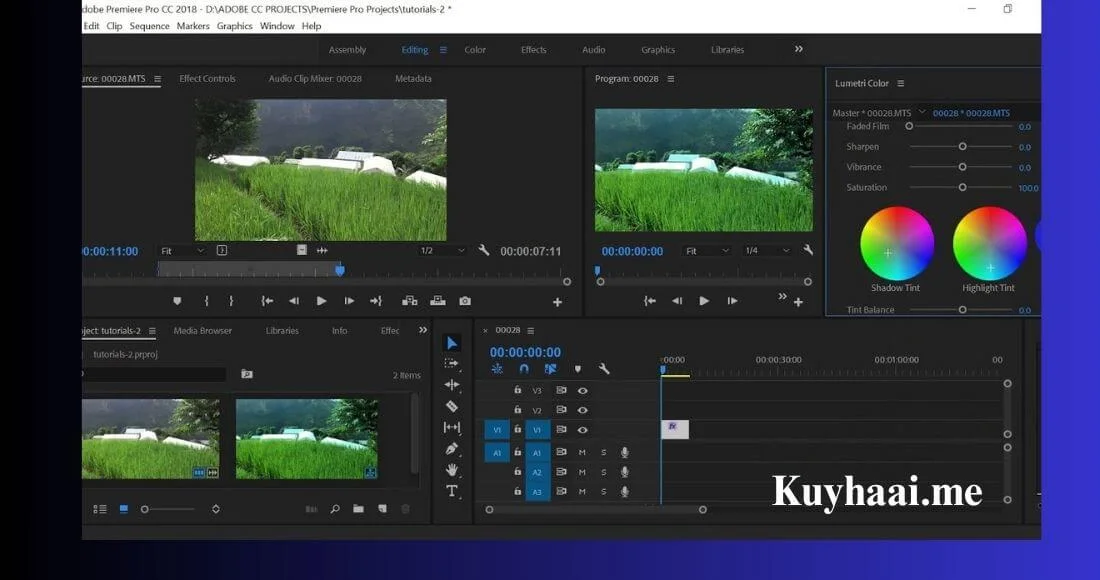1100x580 pixels.
Task: Create New Bin in Project panel
Action: [358, 509]
